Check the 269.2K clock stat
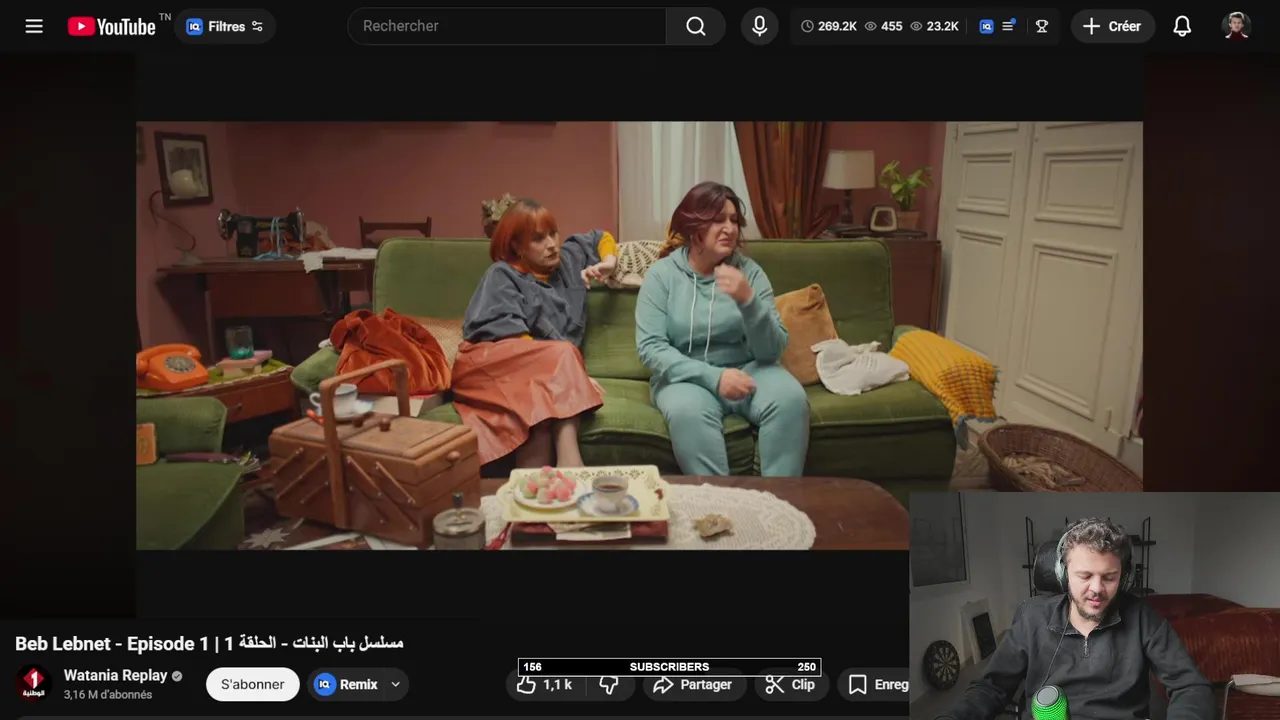The image size is (1280, 720). tap(829, 26)
